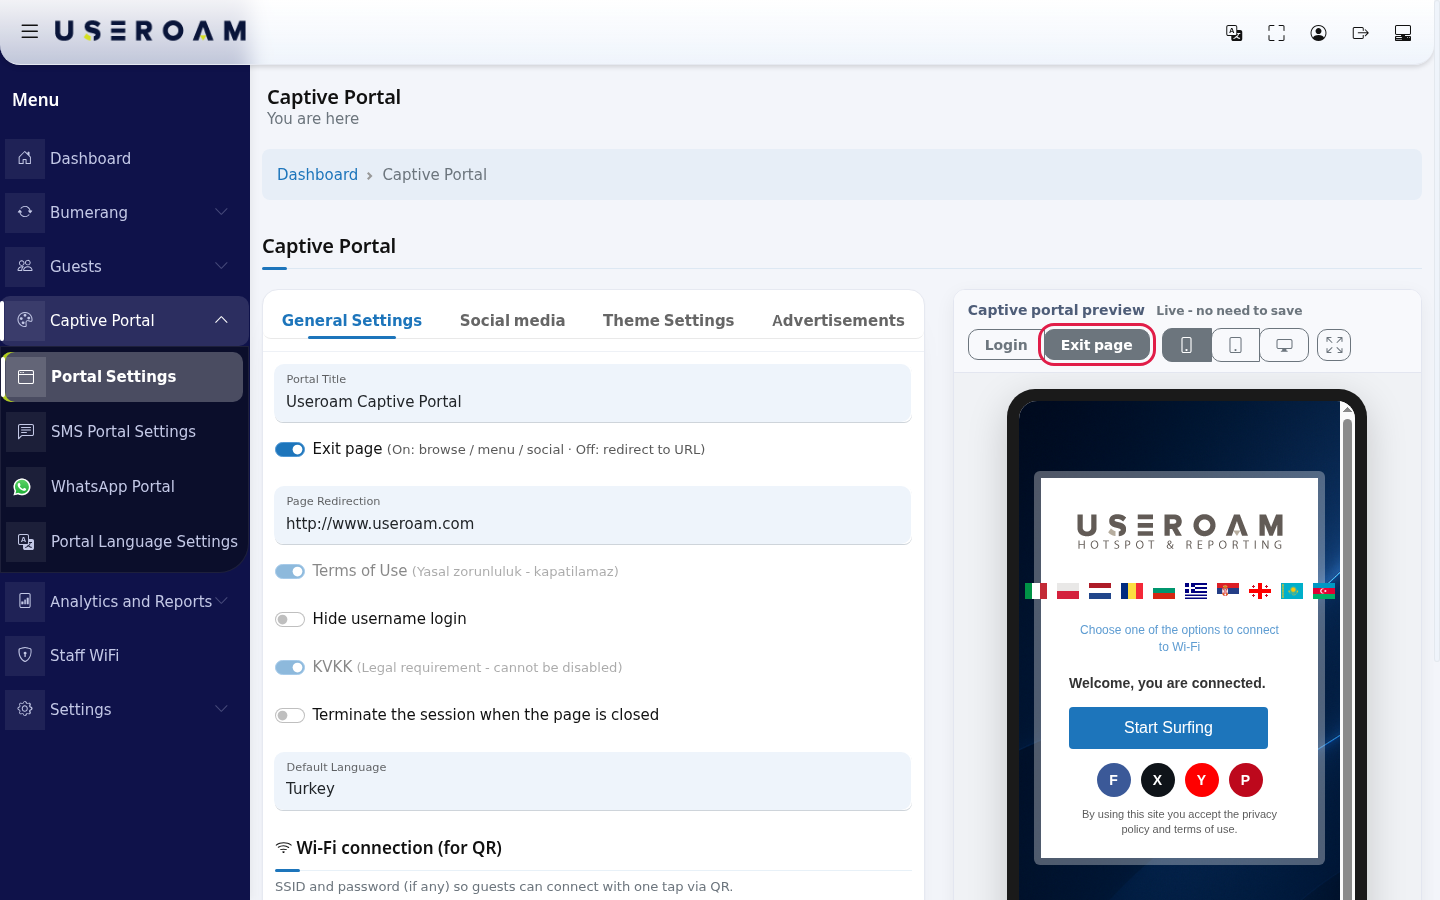Enable Hide username login switch
The image size is (1440, 900).
290,619
